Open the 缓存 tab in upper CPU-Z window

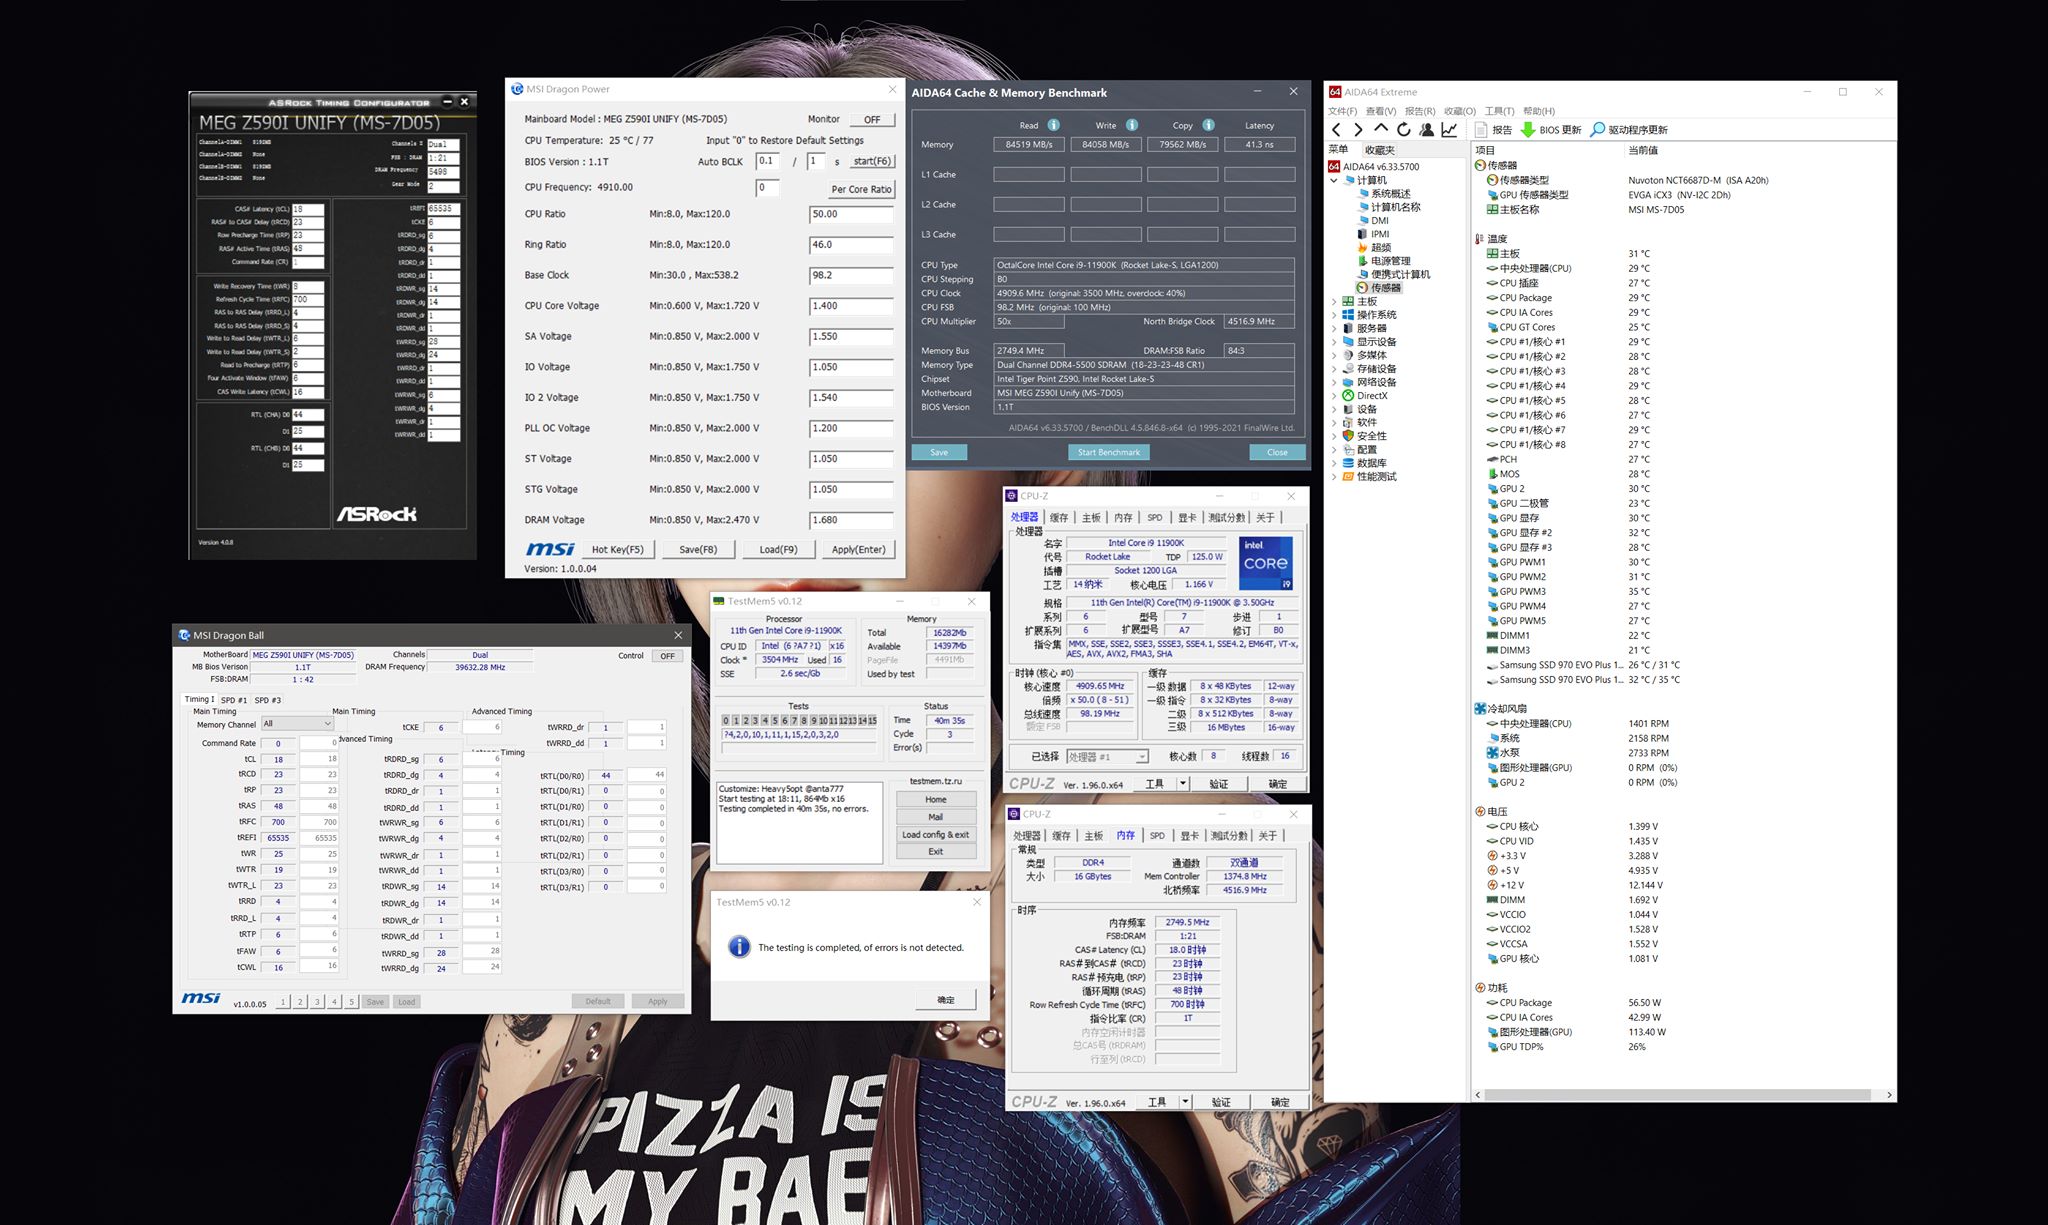coord(1059,517)
